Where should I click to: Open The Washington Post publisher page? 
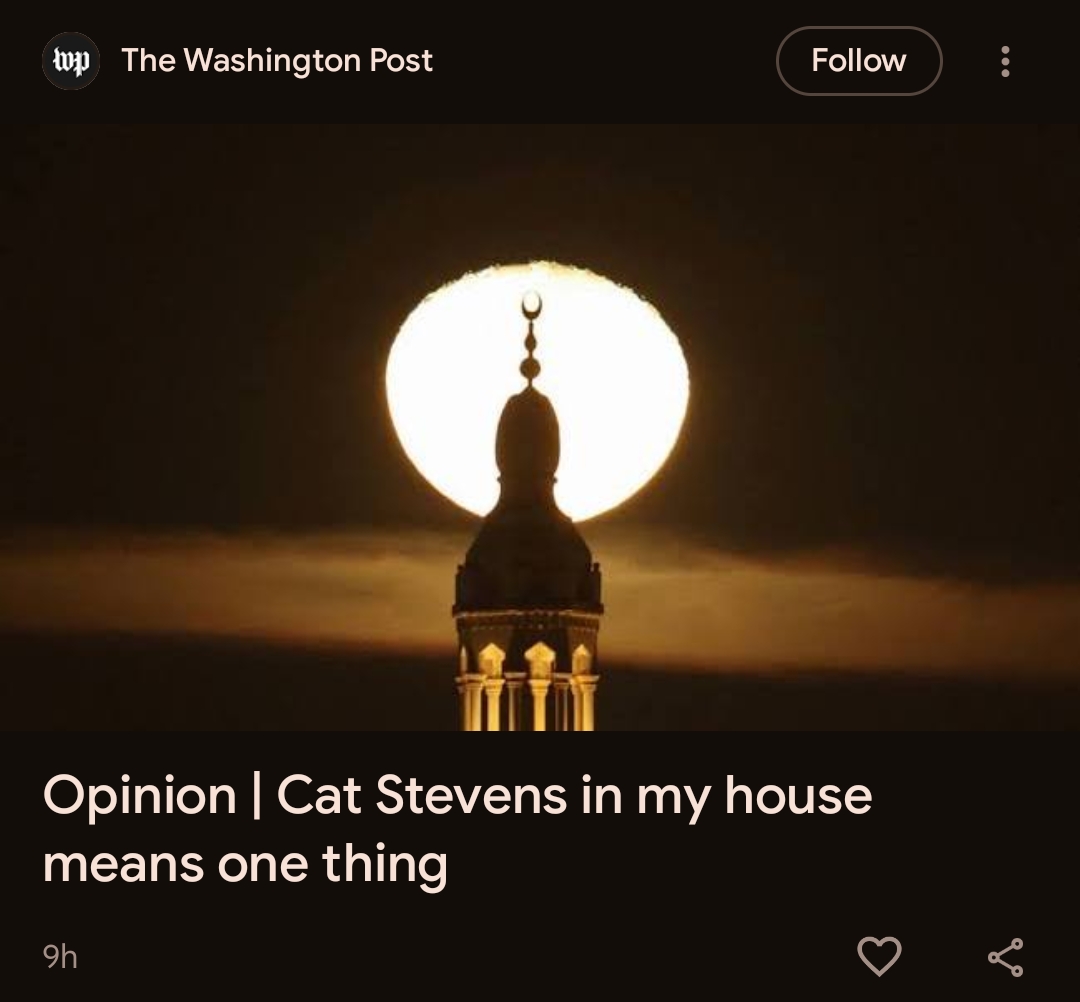pyautogui.click(x=277, y=61)
